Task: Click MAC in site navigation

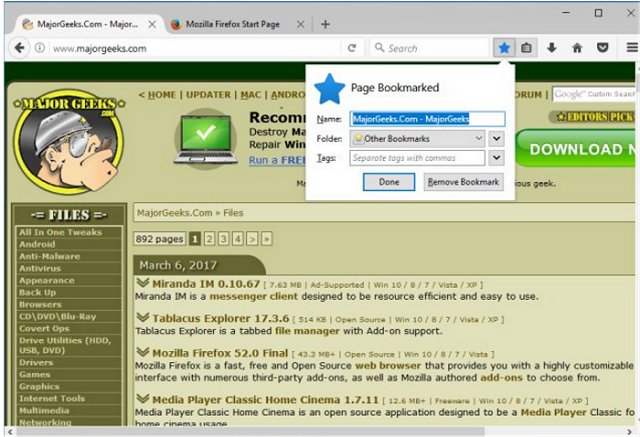Action: pos(251,95)
